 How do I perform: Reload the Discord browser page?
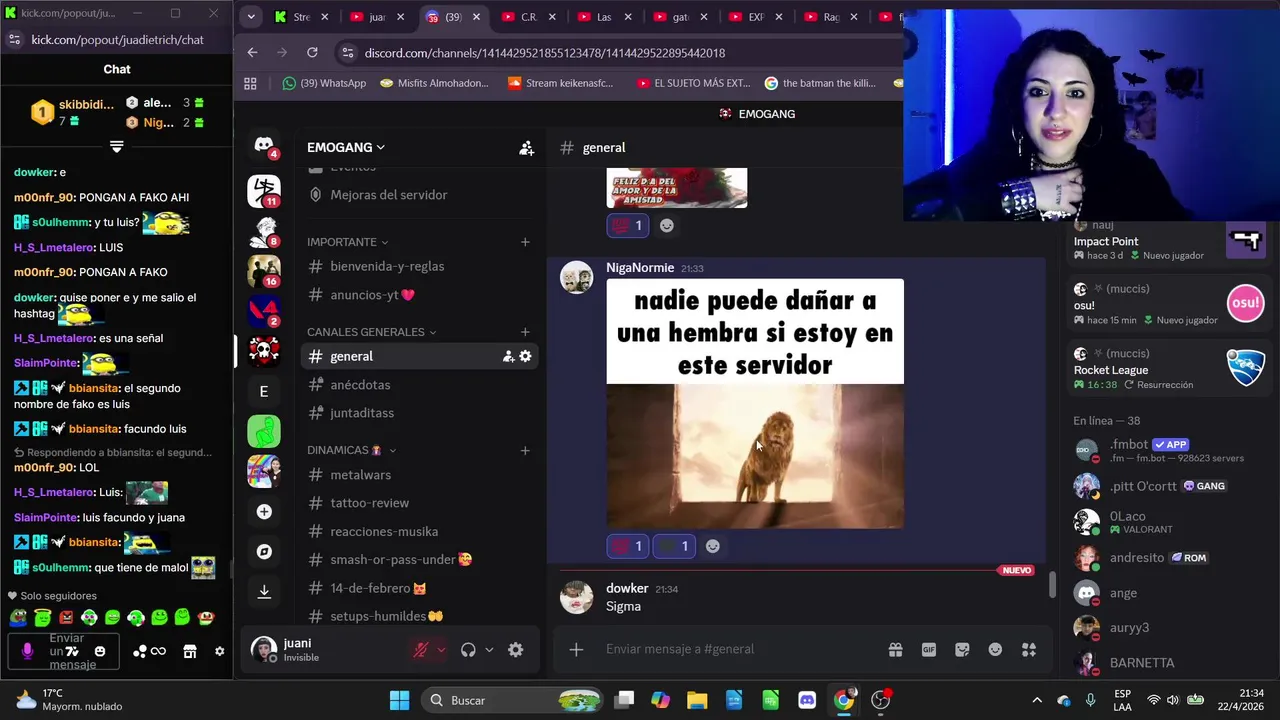(312, 52)
